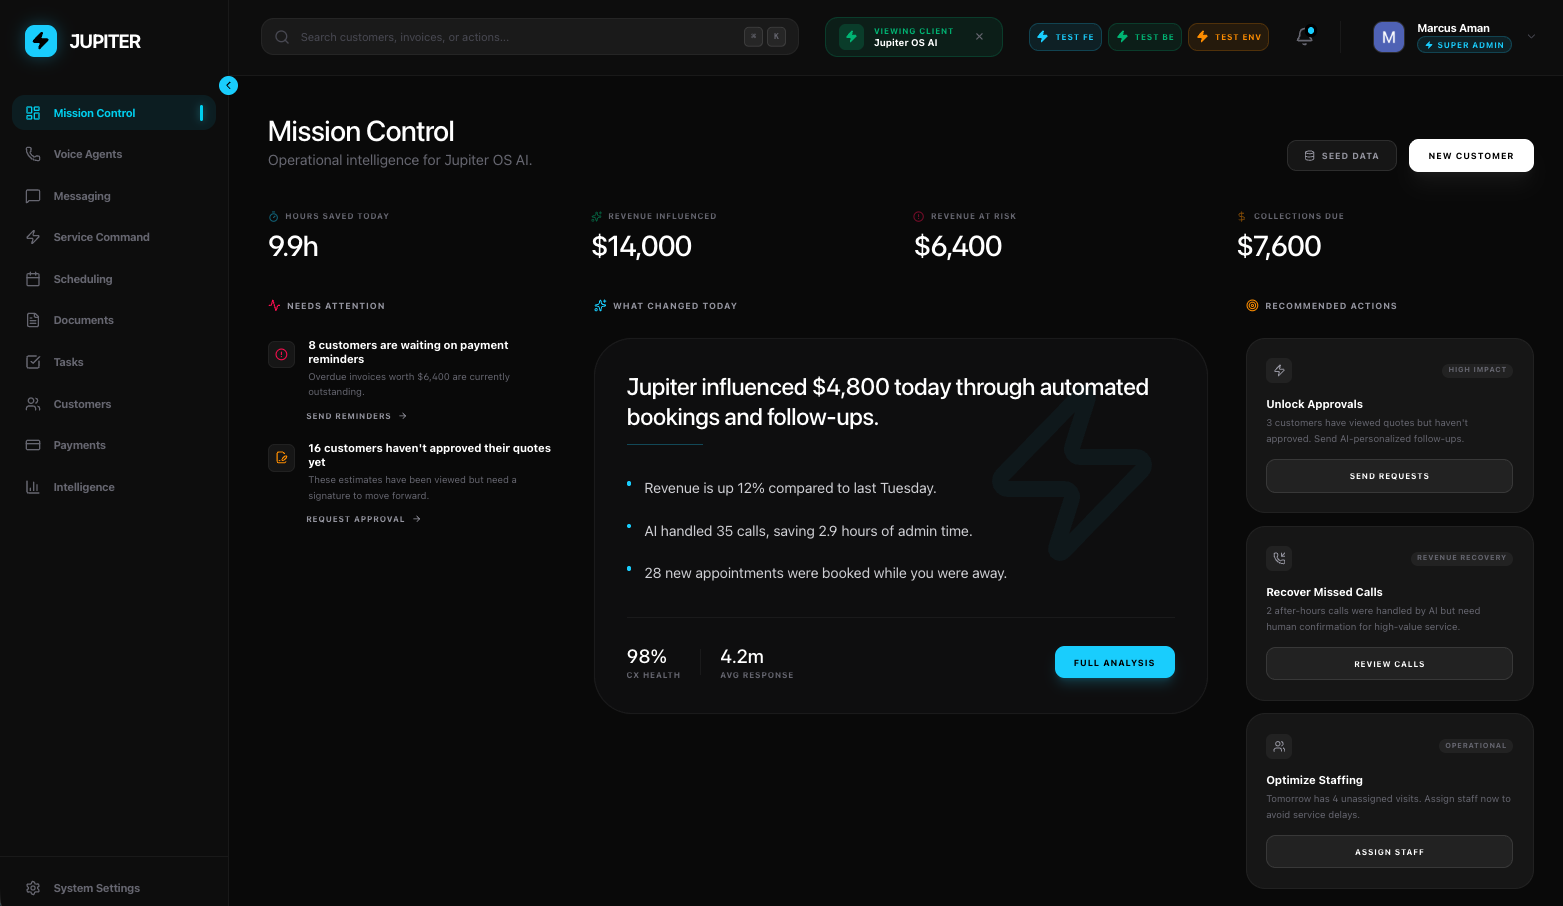This screenshot has height=906, width=1563.
Task: Click the payment reminders alert icon
Action: click(x=282, y=354)
